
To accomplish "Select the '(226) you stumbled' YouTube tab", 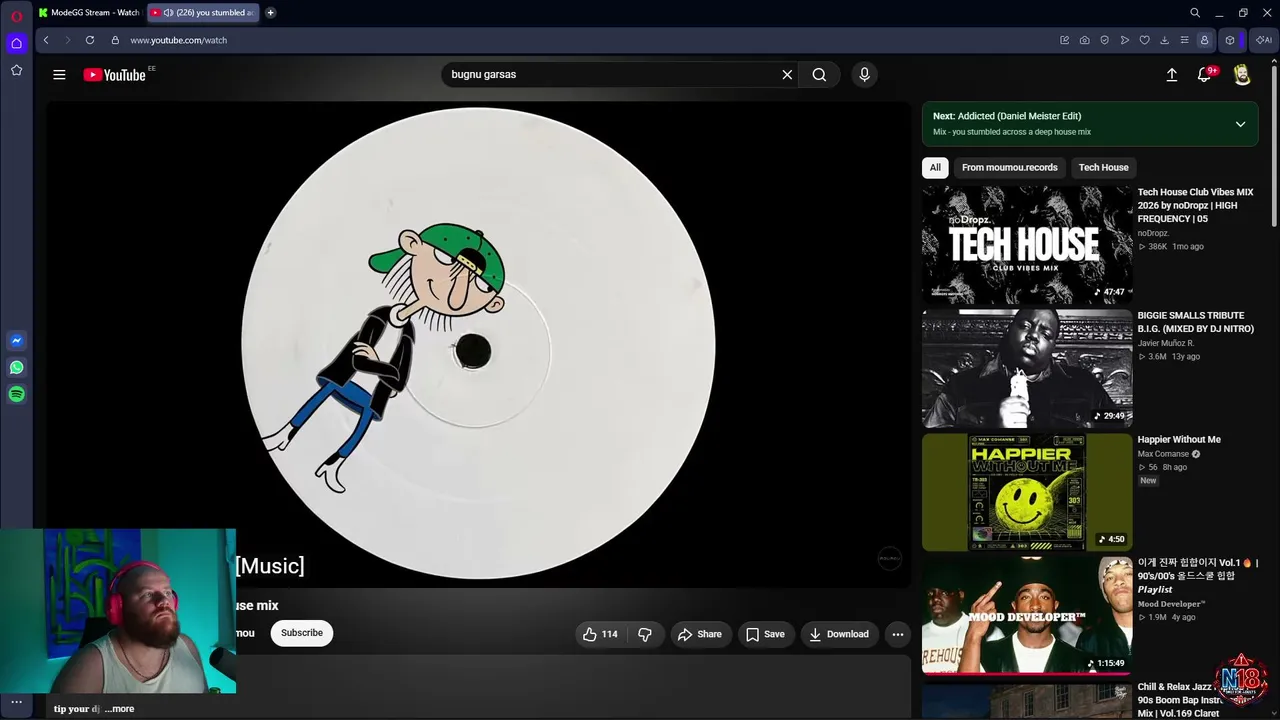I will coord(203,13).
